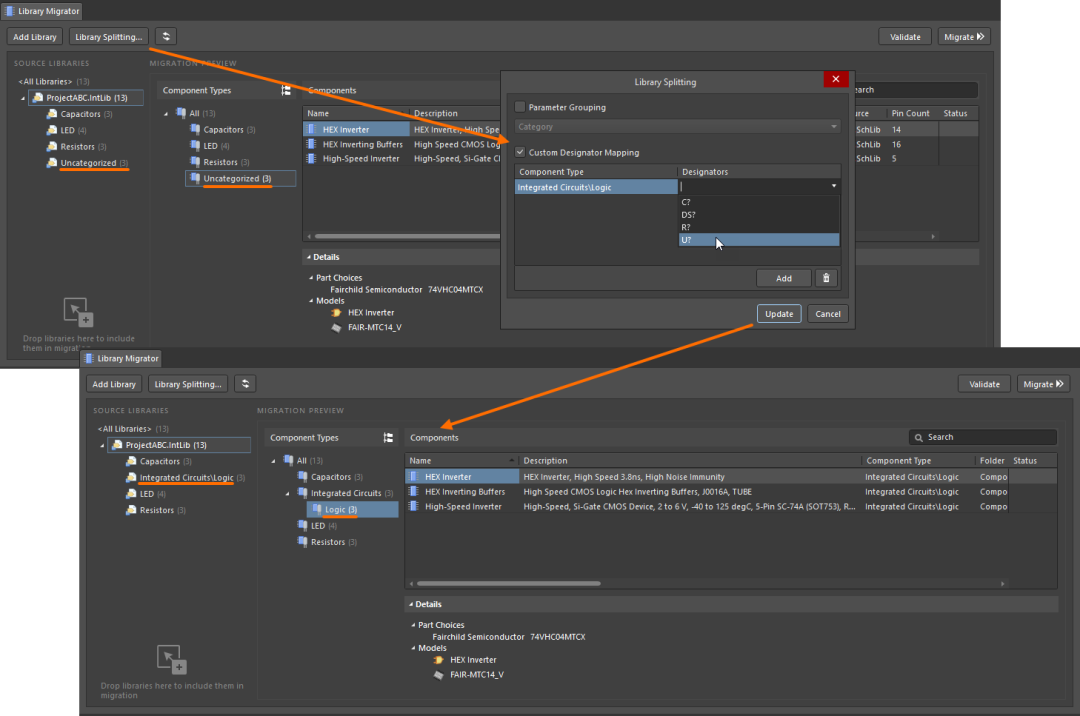This screenshot has width=1080, height=716.
Task: Click Component Types tree-view icon in lower window
Action: point(388,438)
